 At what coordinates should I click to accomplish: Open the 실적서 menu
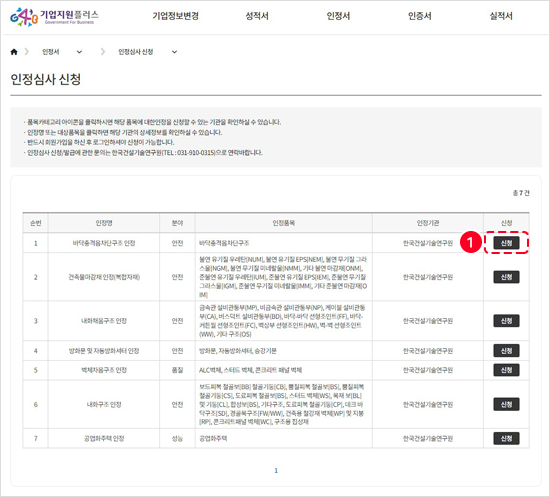coord(501,16)
